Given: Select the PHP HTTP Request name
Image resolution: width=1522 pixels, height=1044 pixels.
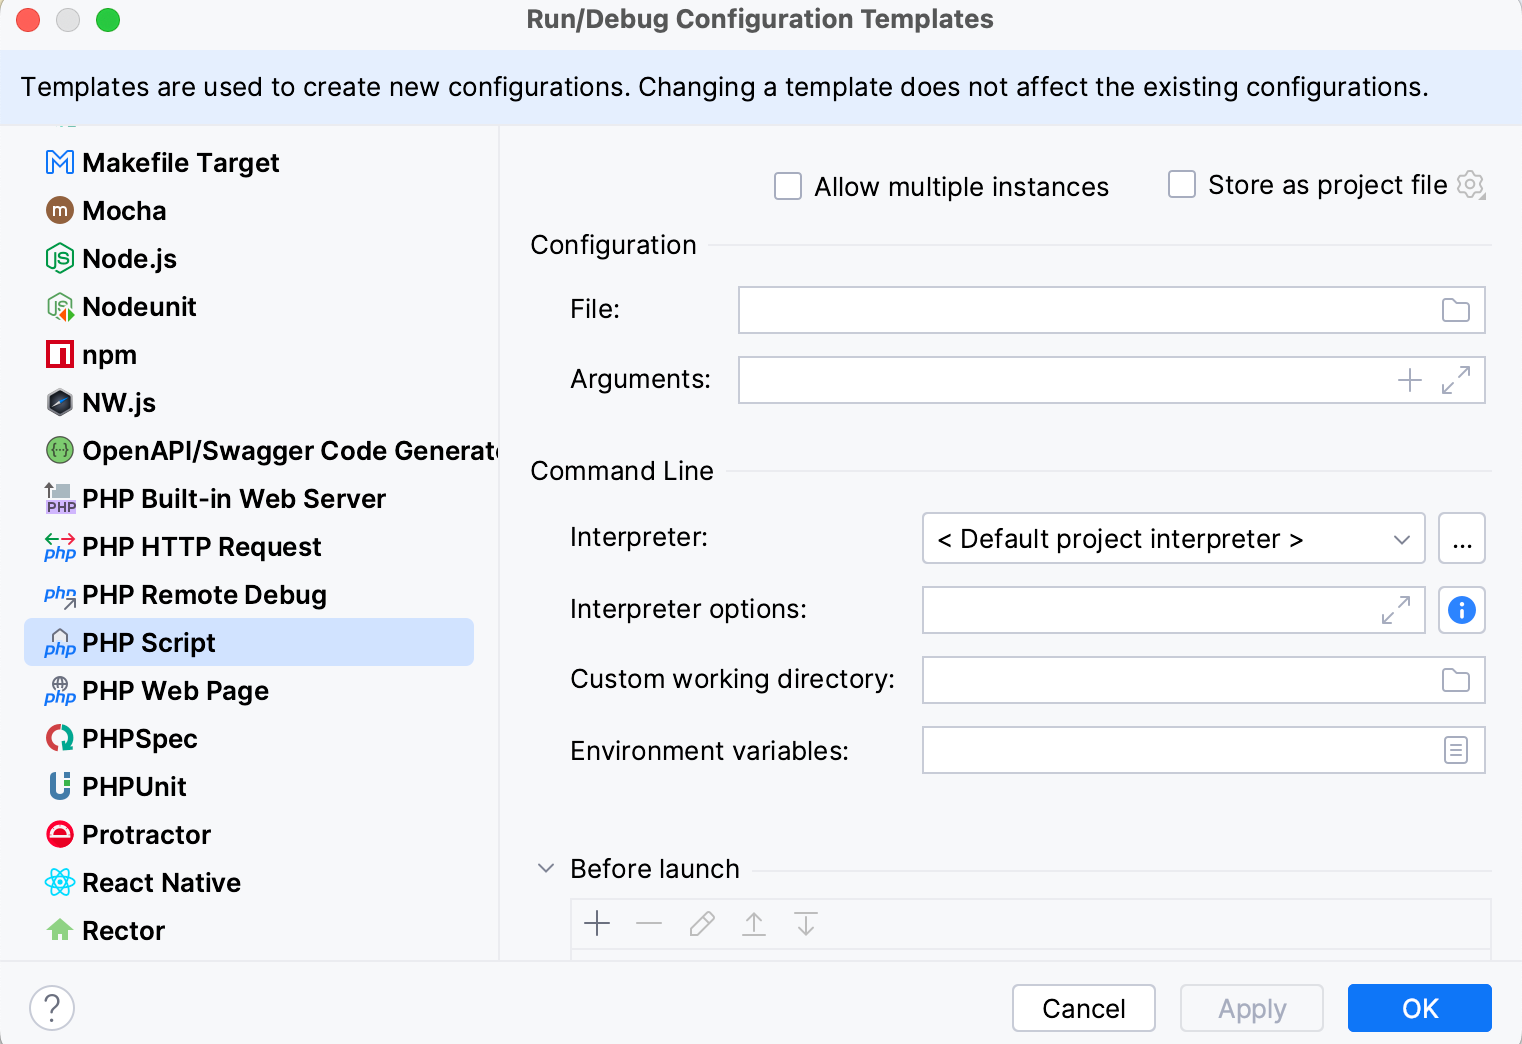Looking at the screenshot, I should click(202, 547).
